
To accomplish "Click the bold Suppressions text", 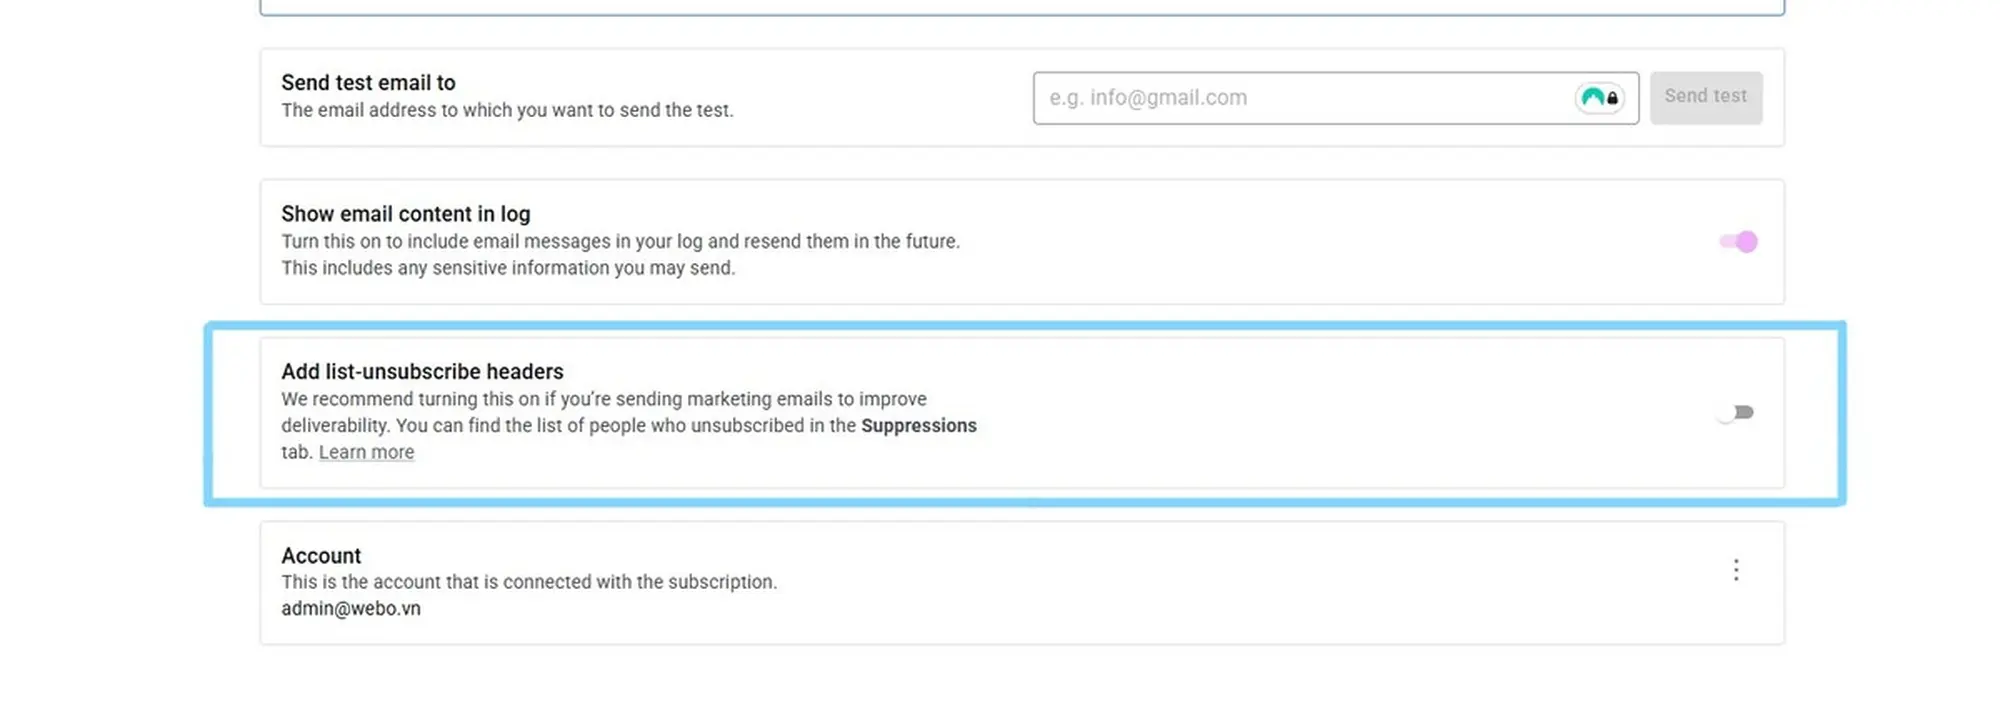I will click(x=919, y=425).
